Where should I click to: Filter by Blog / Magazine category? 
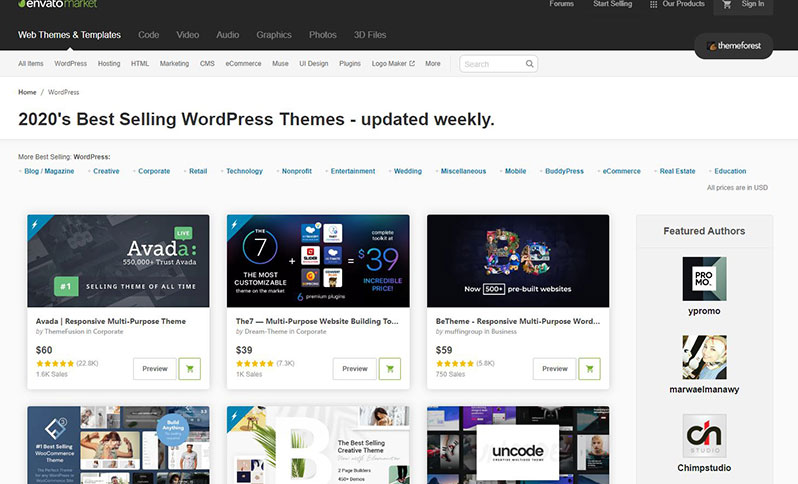tap(49, 171)
